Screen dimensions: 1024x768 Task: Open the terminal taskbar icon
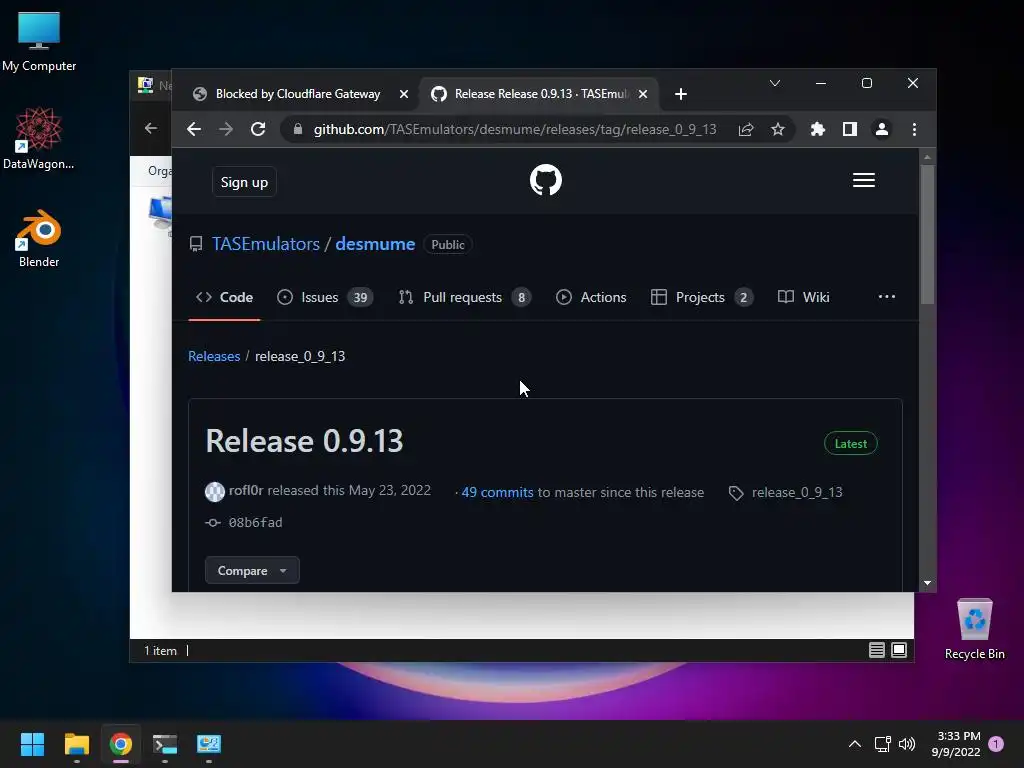165,744
